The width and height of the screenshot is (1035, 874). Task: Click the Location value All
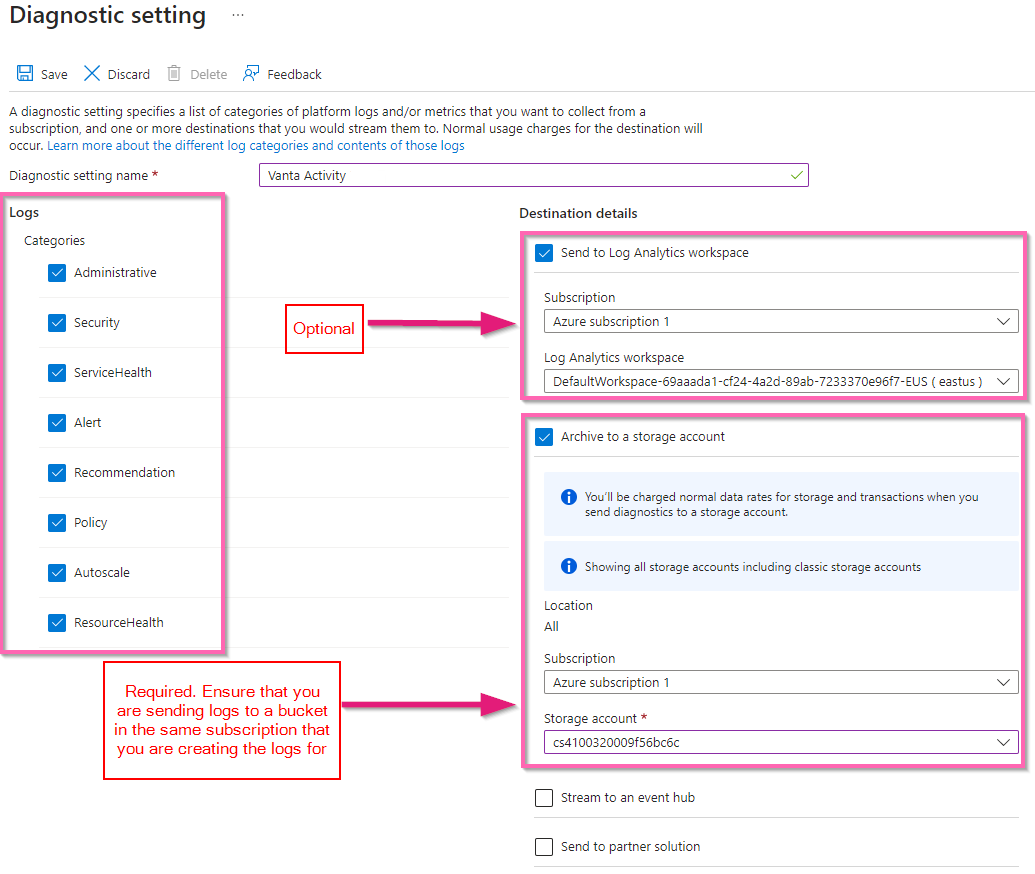click(x=551, y=626)
